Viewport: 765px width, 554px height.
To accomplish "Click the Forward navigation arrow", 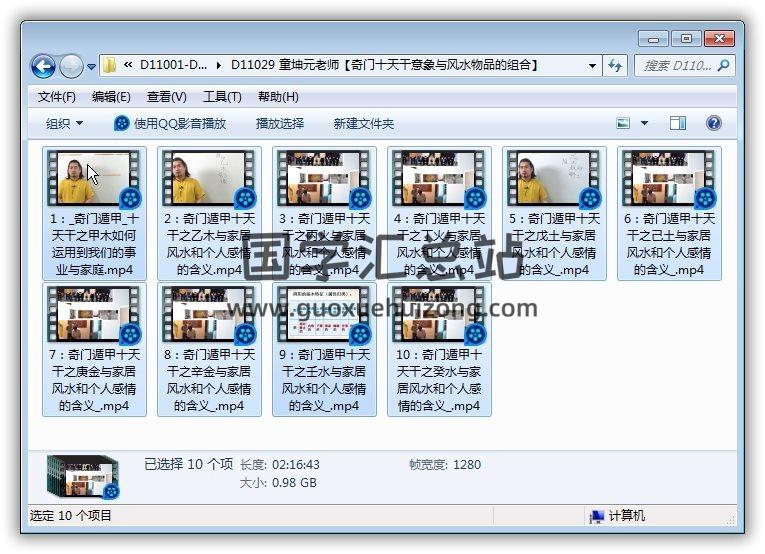I will pyautogui.click(x=71, y=66).
